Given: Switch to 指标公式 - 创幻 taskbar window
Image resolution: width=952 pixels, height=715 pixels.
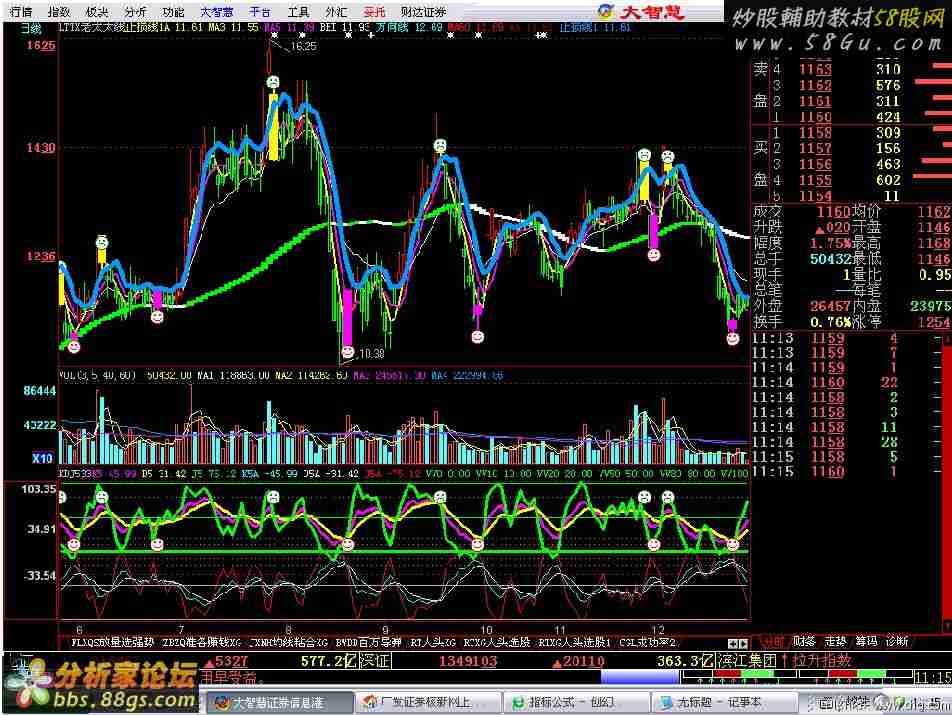Looking at the screenshot, I should tap(576, 703).
